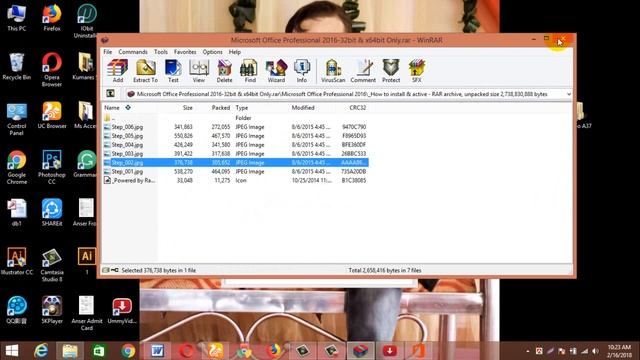Click the Windows Start button

12,351
